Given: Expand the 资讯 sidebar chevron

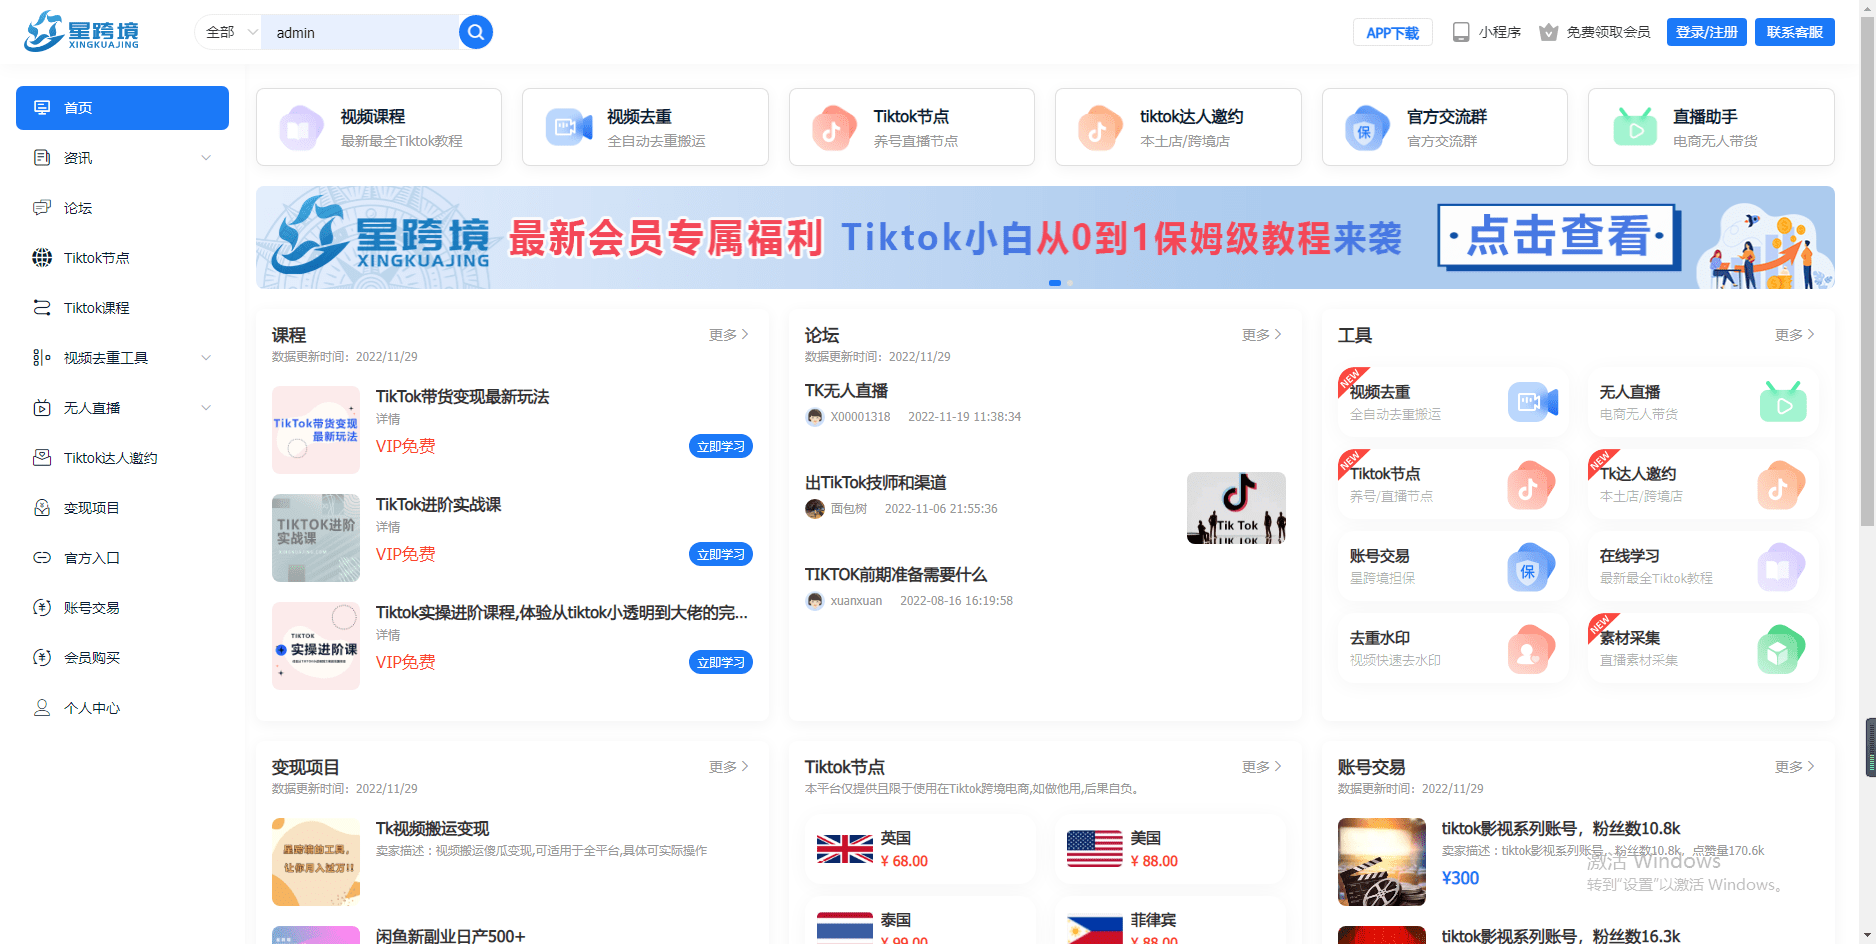Looking at the screenshot, I should tap(206, 158).
